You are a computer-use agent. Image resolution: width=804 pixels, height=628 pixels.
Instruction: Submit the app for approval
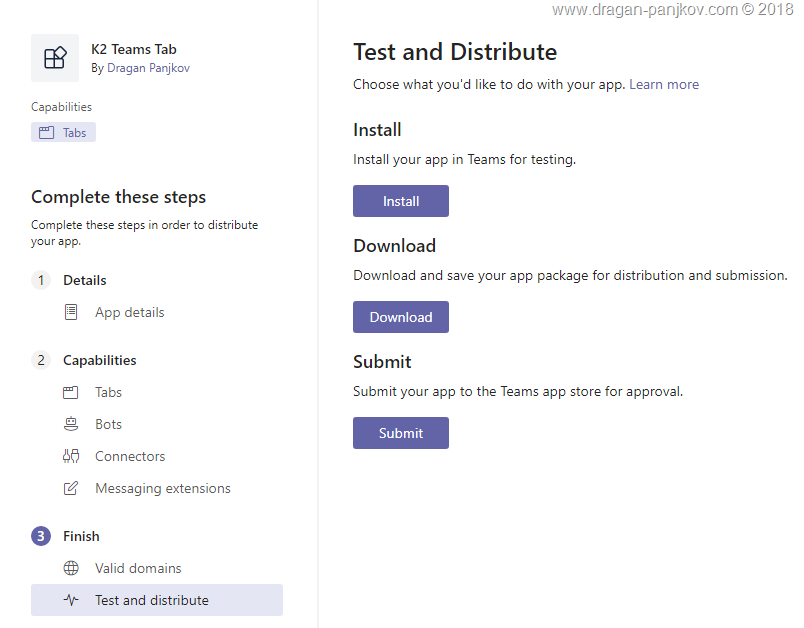(400, 433)
